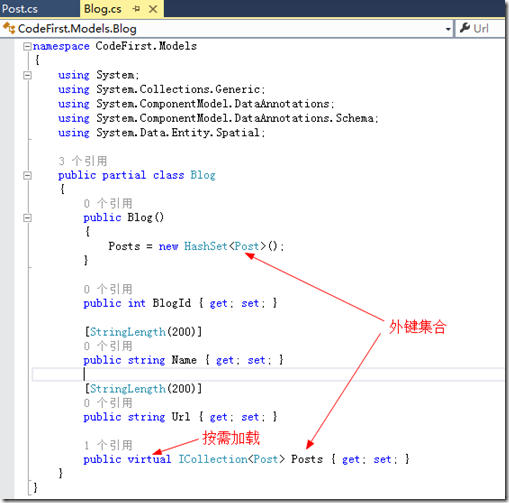Click the HashSet type name in constructor
The width and height of the screenshot is (509, 503).
(206, 246)
